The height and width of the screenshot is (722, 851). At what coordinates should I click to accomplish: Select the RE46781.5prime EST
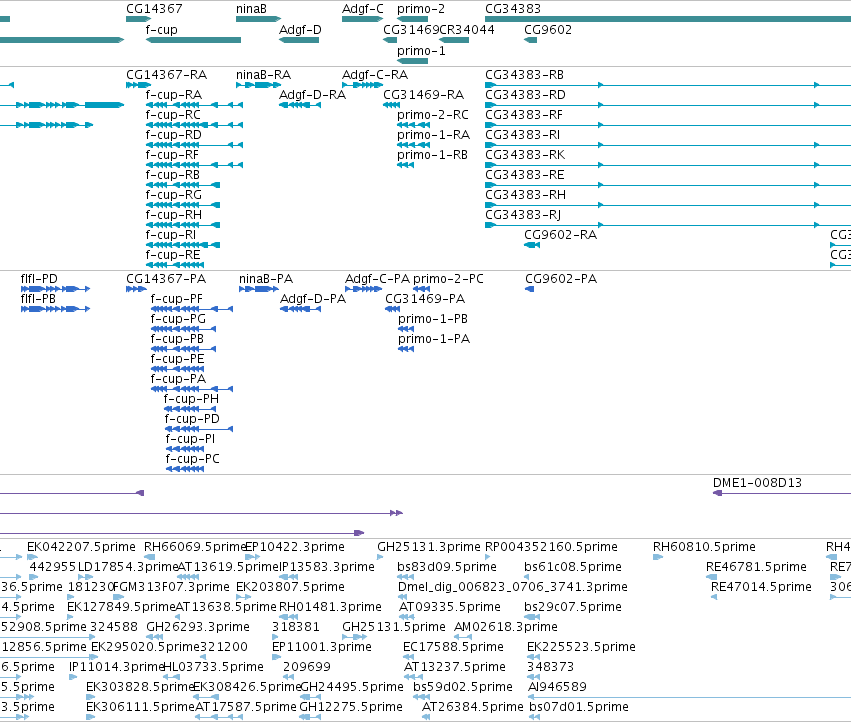(x=712, y=577)
